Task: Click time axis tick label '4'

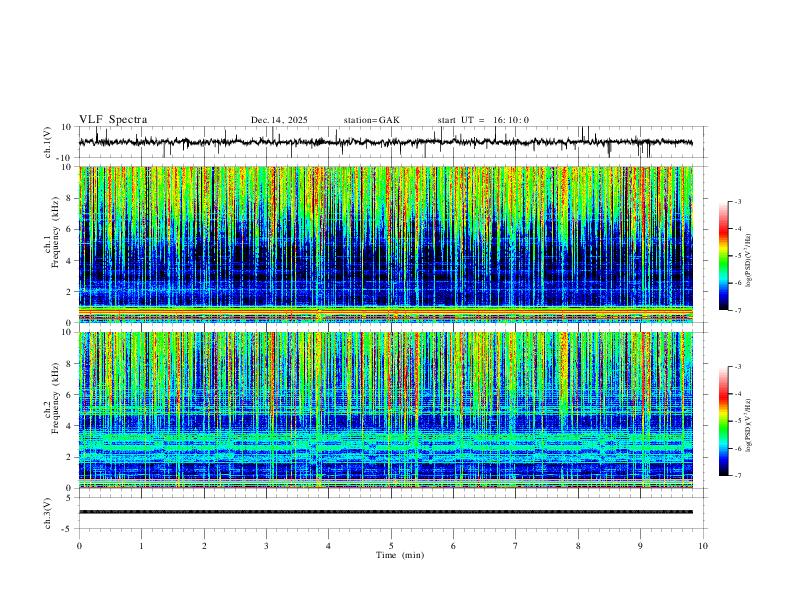Action: pyautogui.click(x=329, y=546)
